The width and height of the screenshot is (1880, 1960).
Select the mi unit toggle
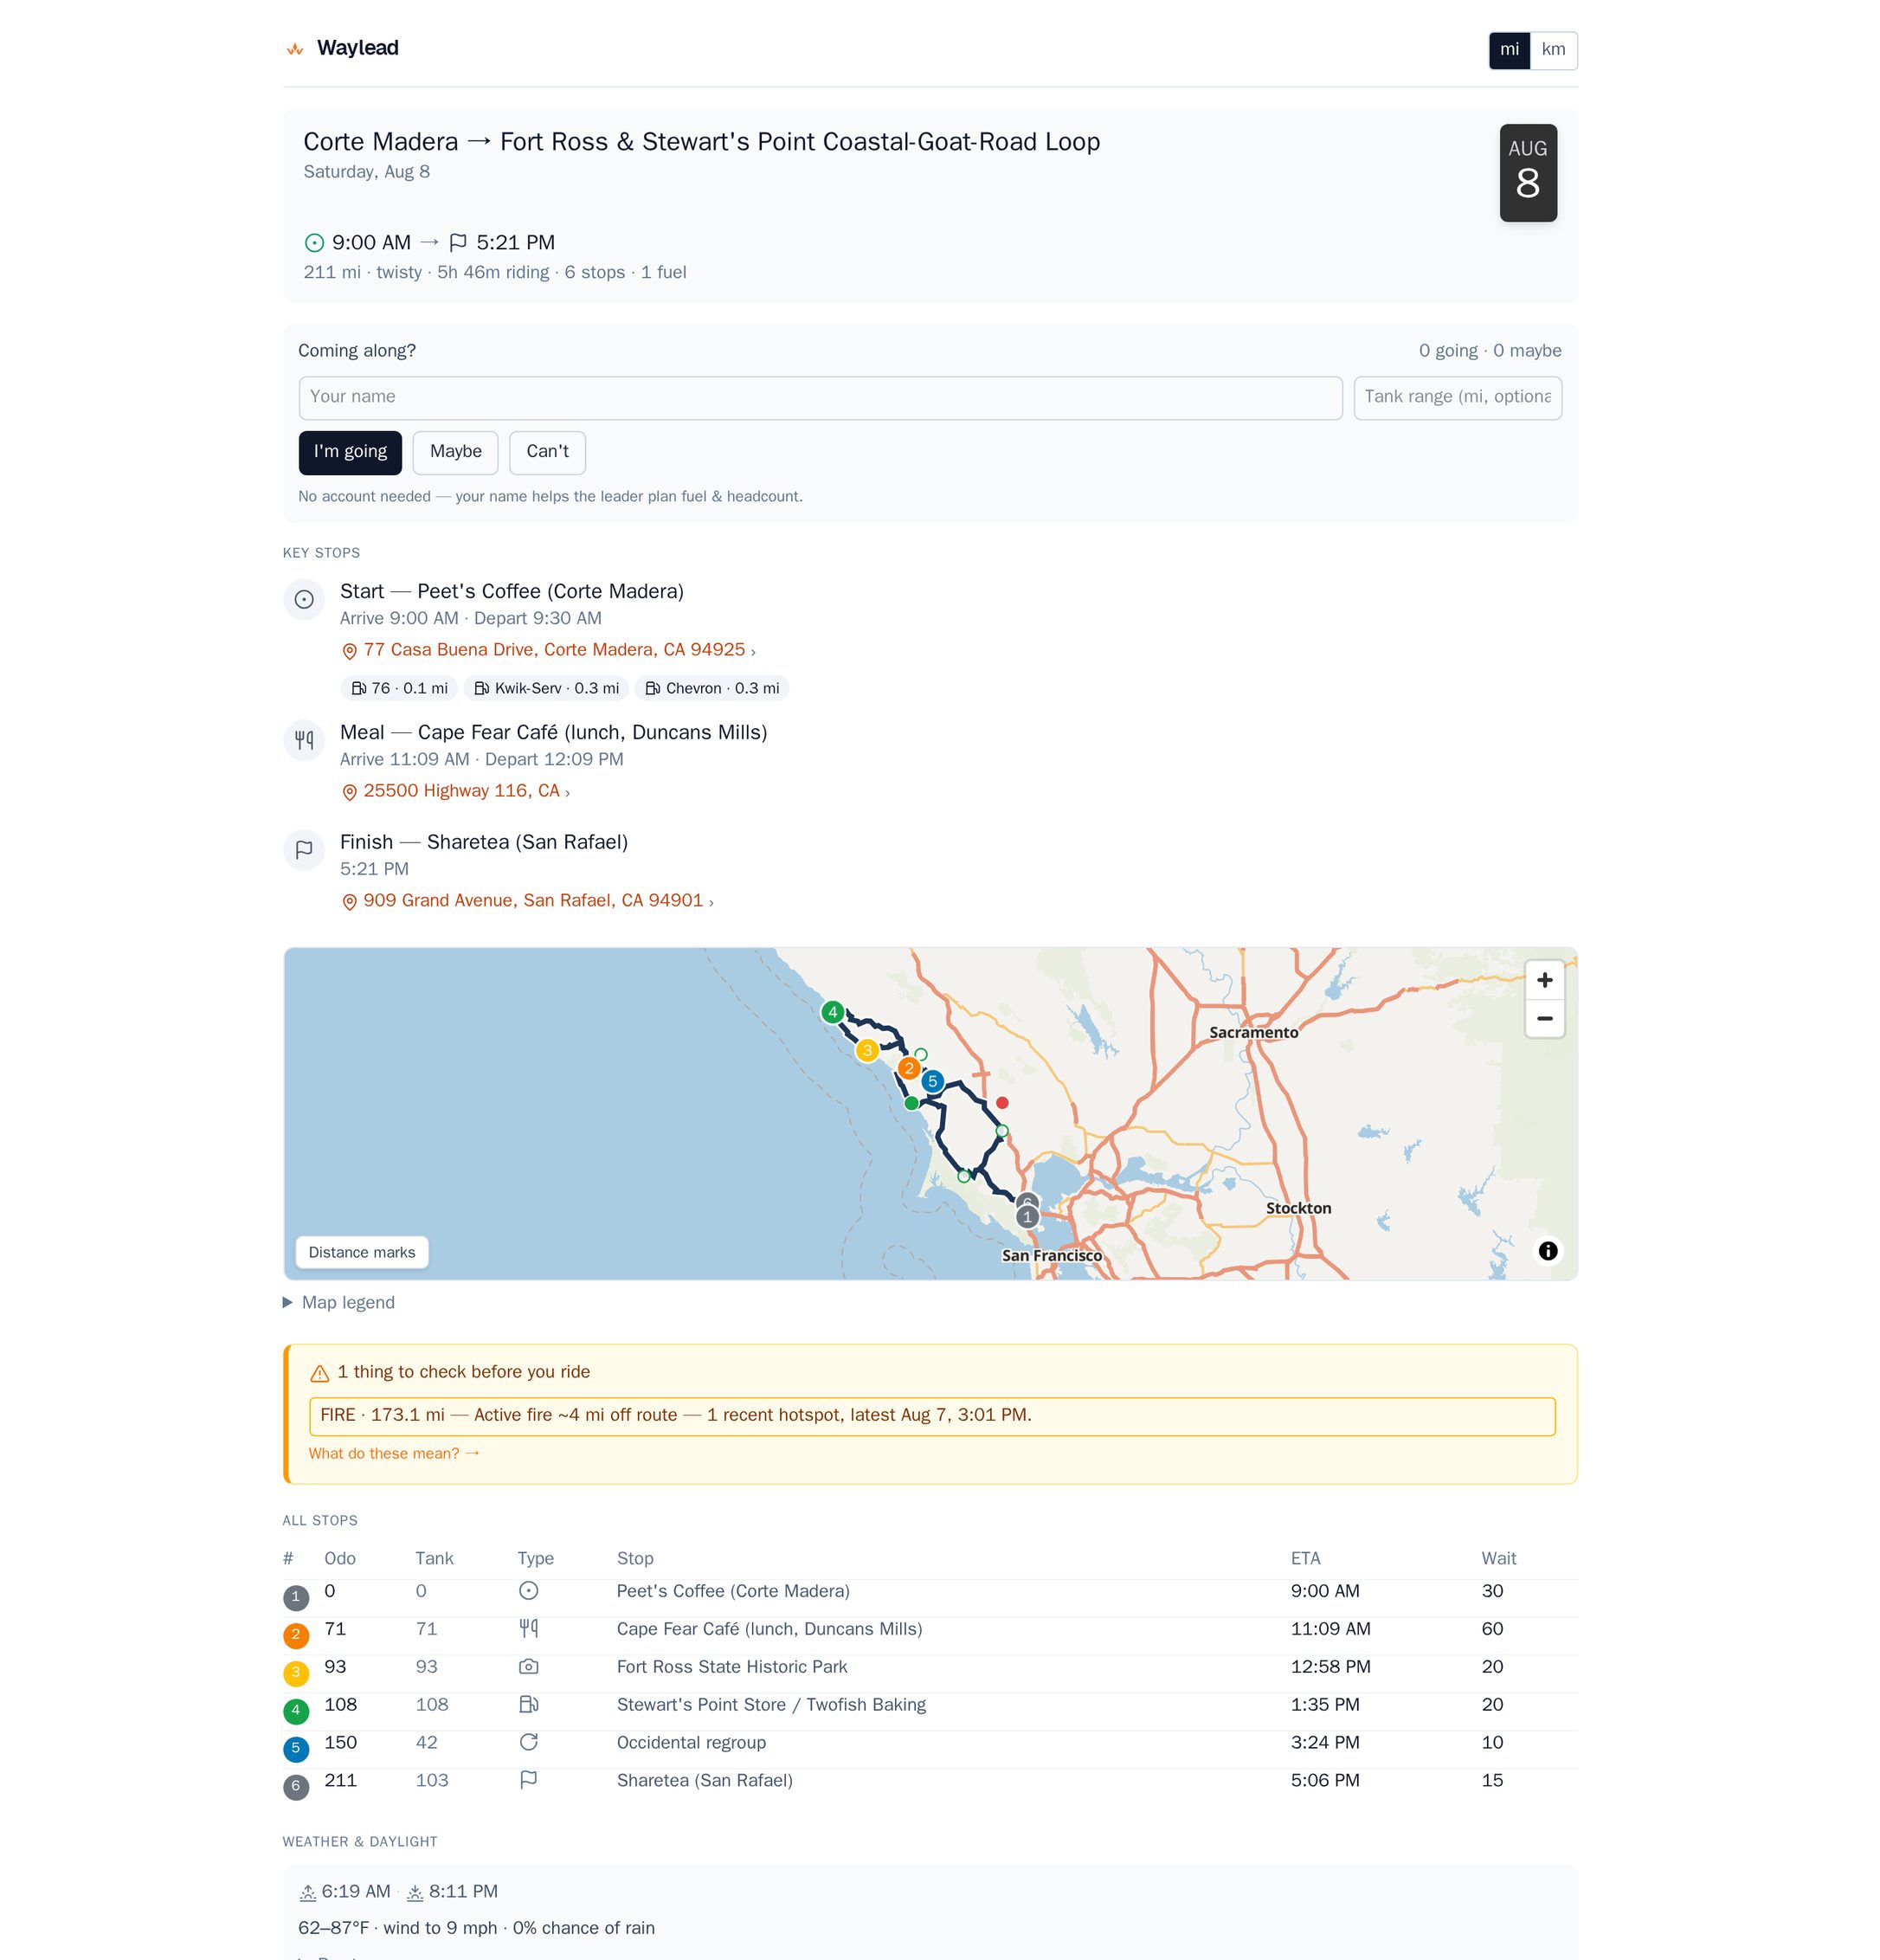click(x=1509, y=50)
